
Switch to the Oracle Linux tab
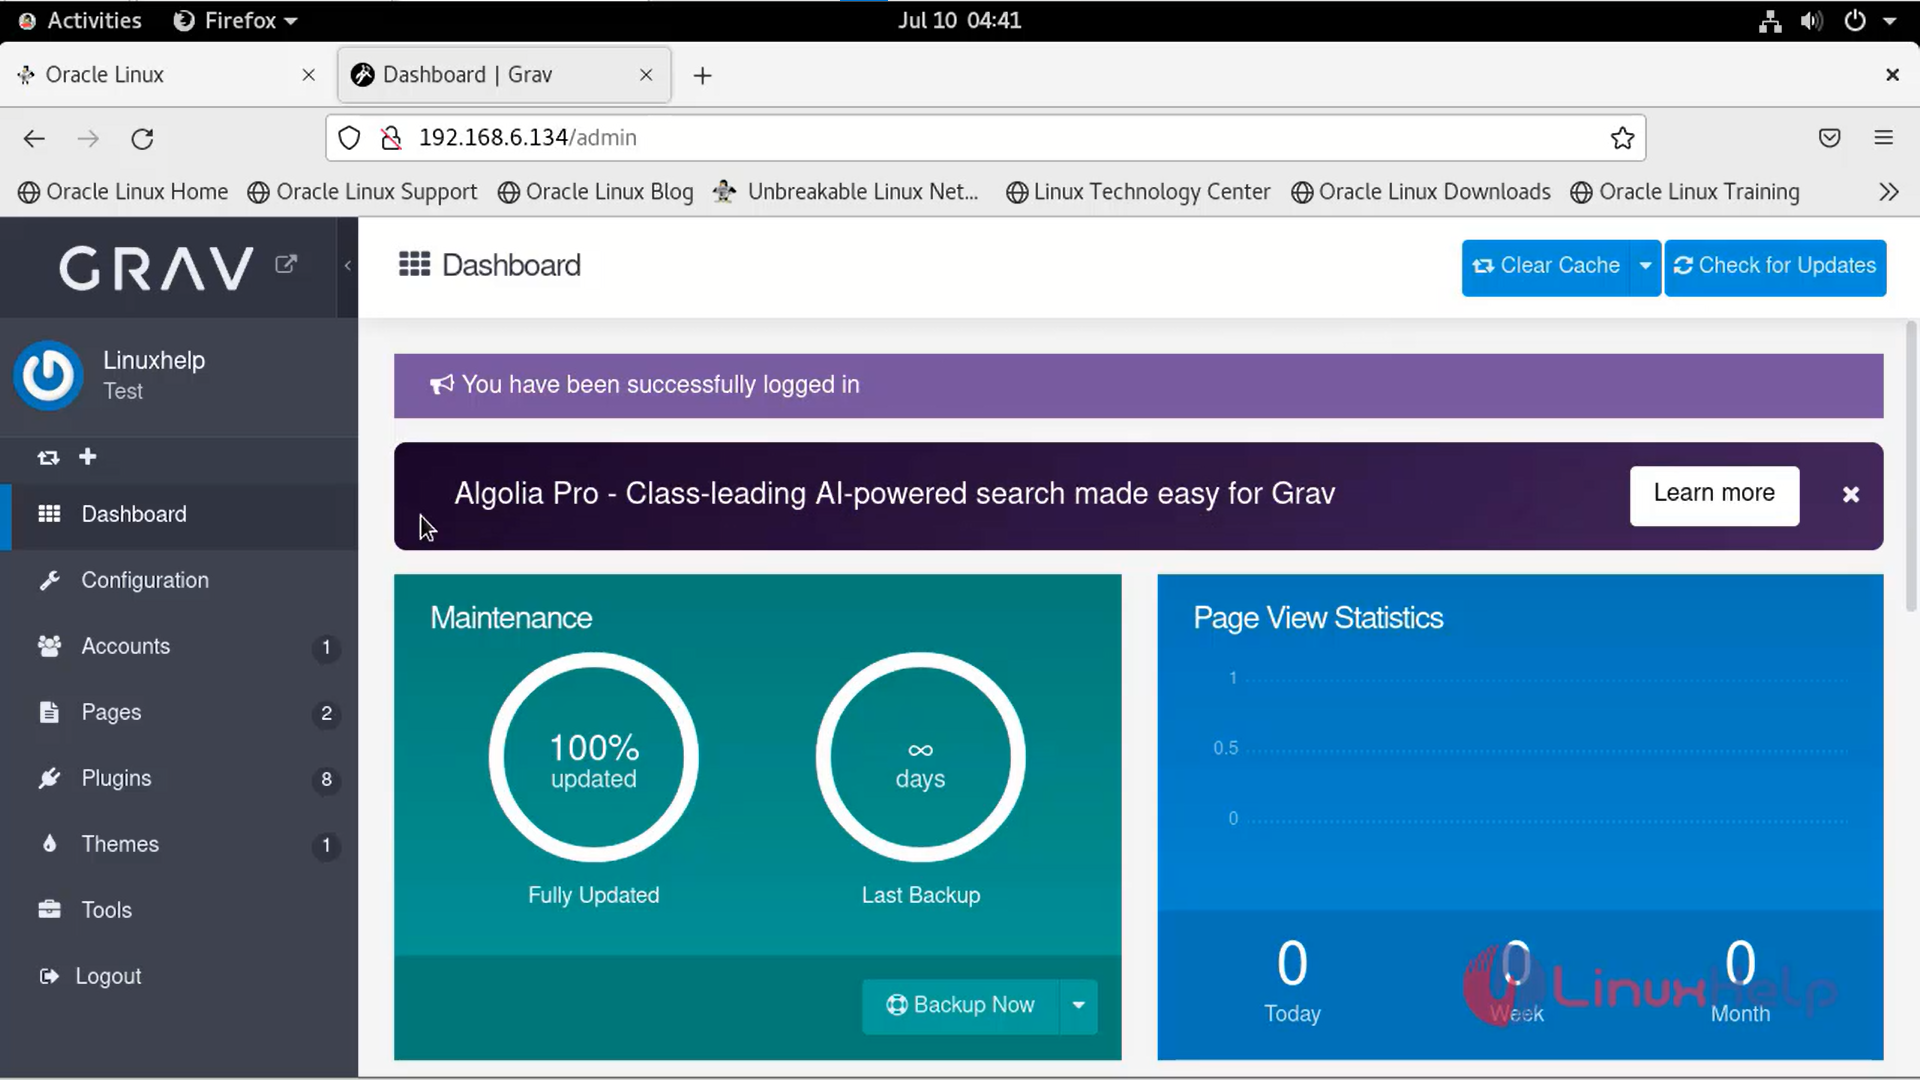click(165, 75)
